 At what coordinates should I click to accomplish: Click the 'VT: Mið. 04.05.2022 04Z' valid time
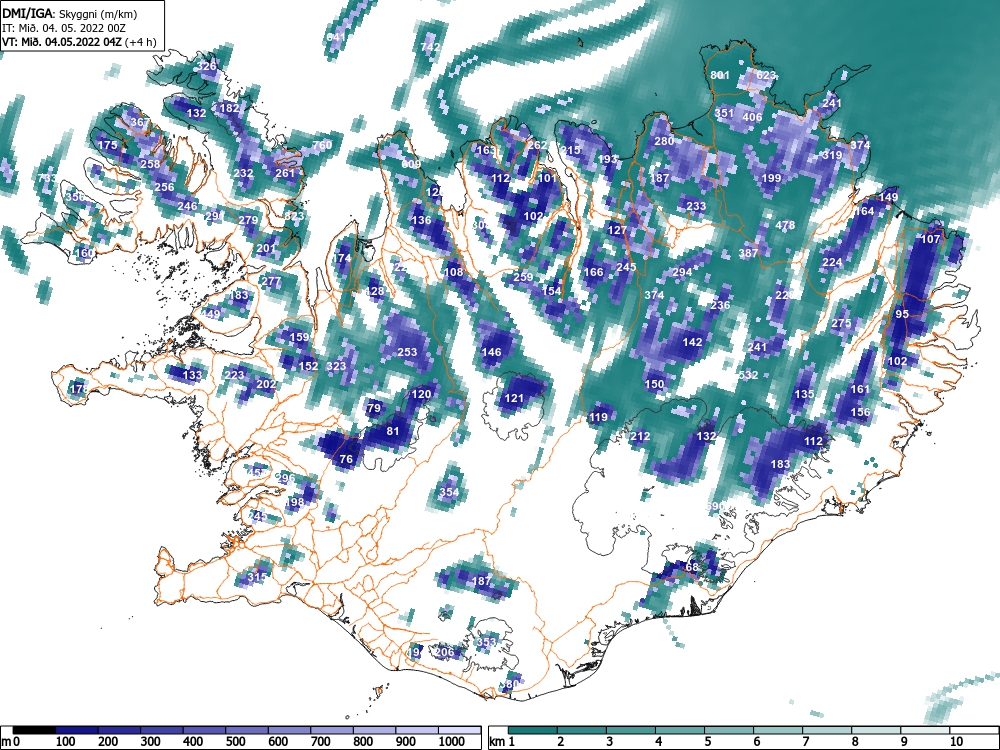62,42
